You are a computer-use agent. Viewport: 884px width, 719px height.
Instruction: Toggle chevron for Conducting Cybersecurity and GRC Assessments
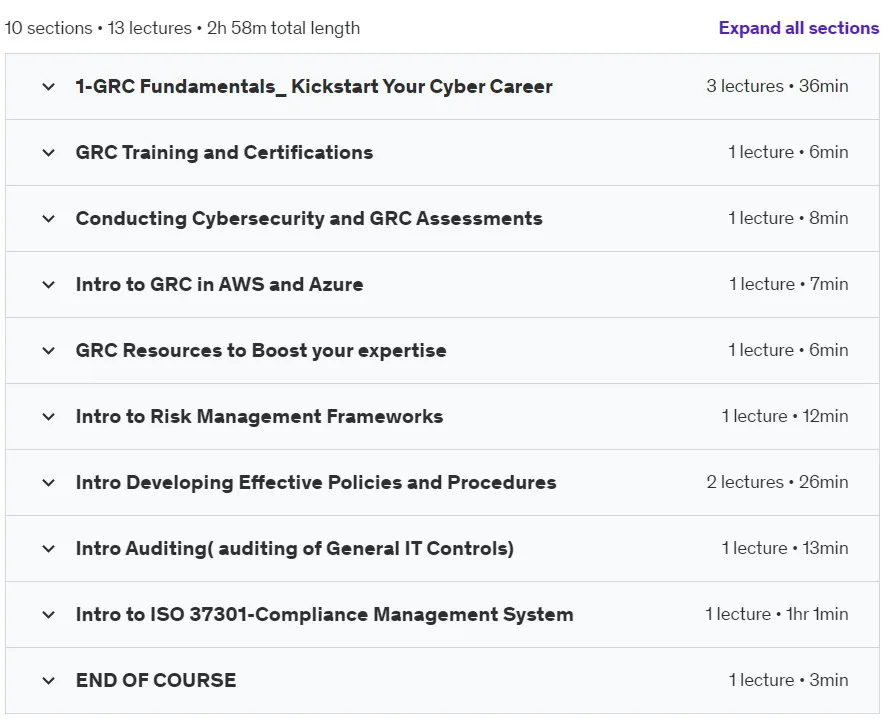(48, 219)
